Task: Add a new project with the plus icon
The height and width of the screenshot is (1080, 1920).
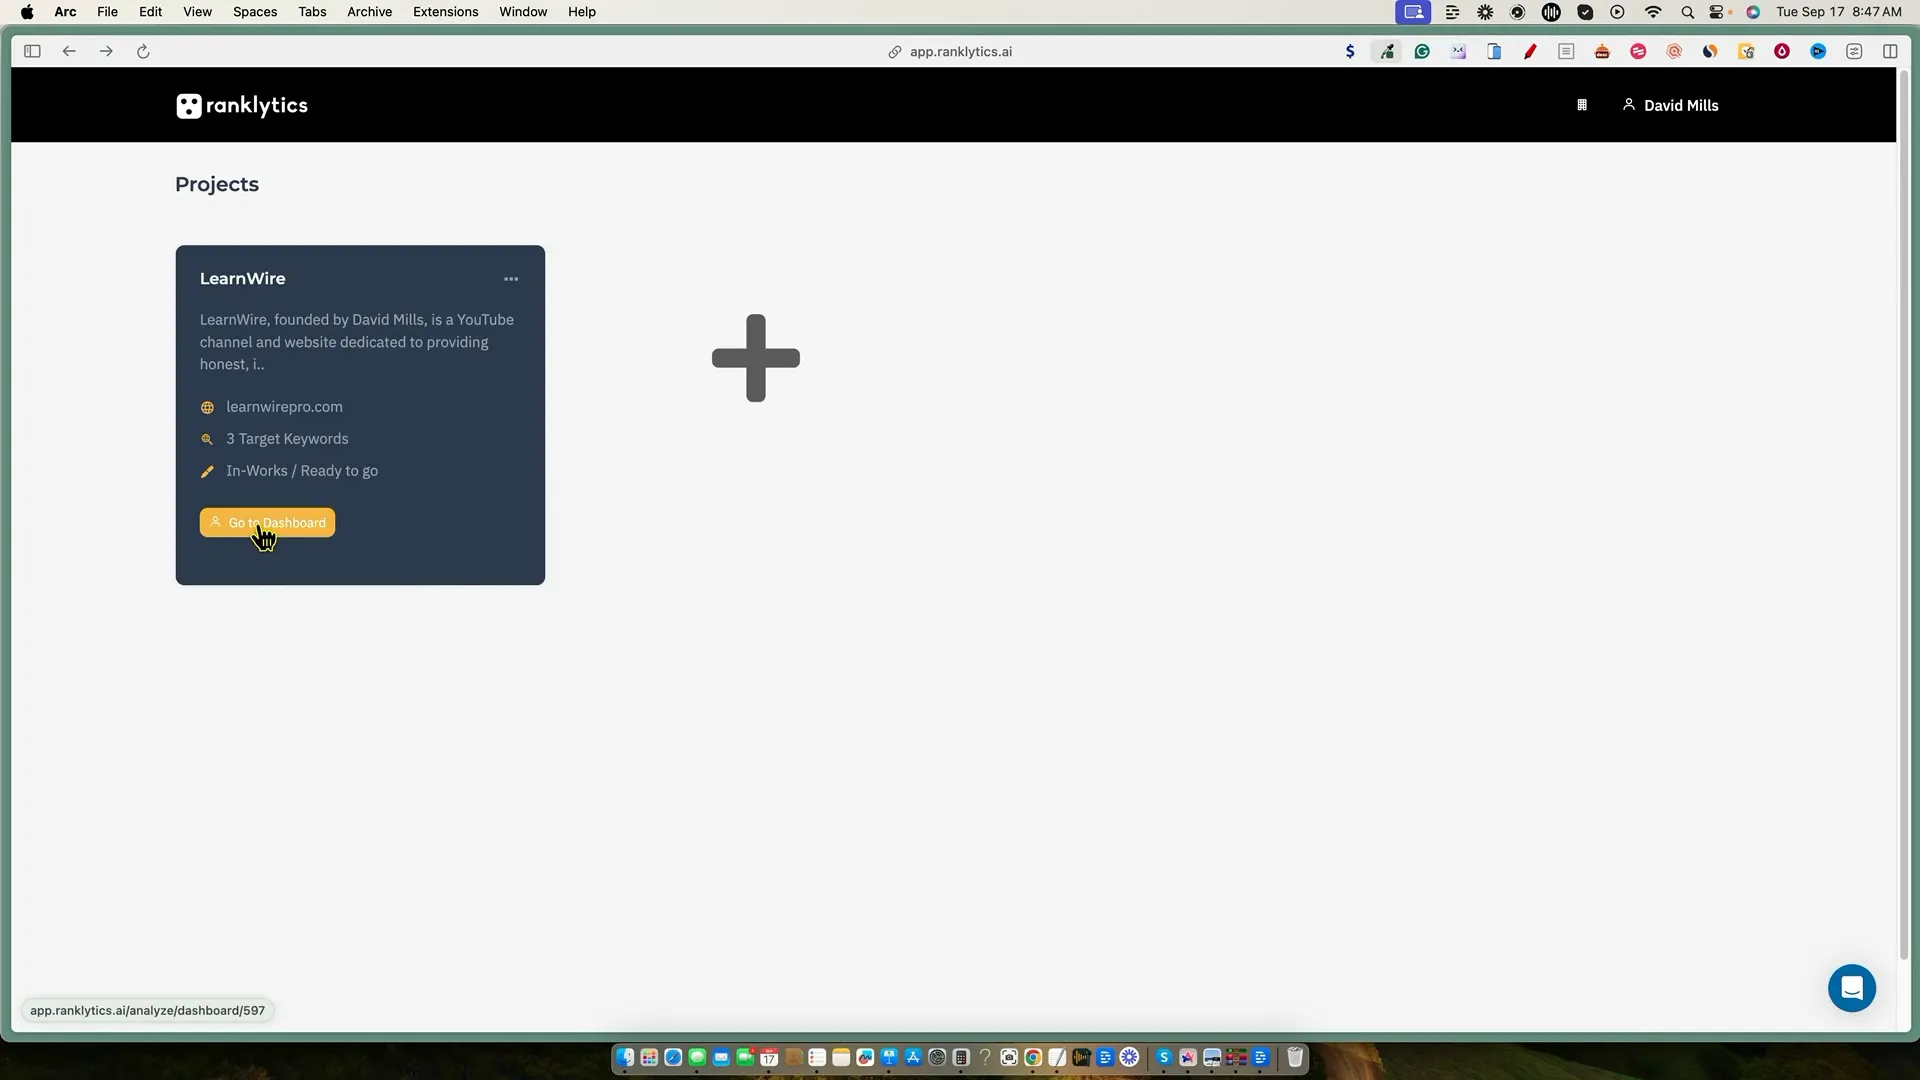Action: [756, 358]
